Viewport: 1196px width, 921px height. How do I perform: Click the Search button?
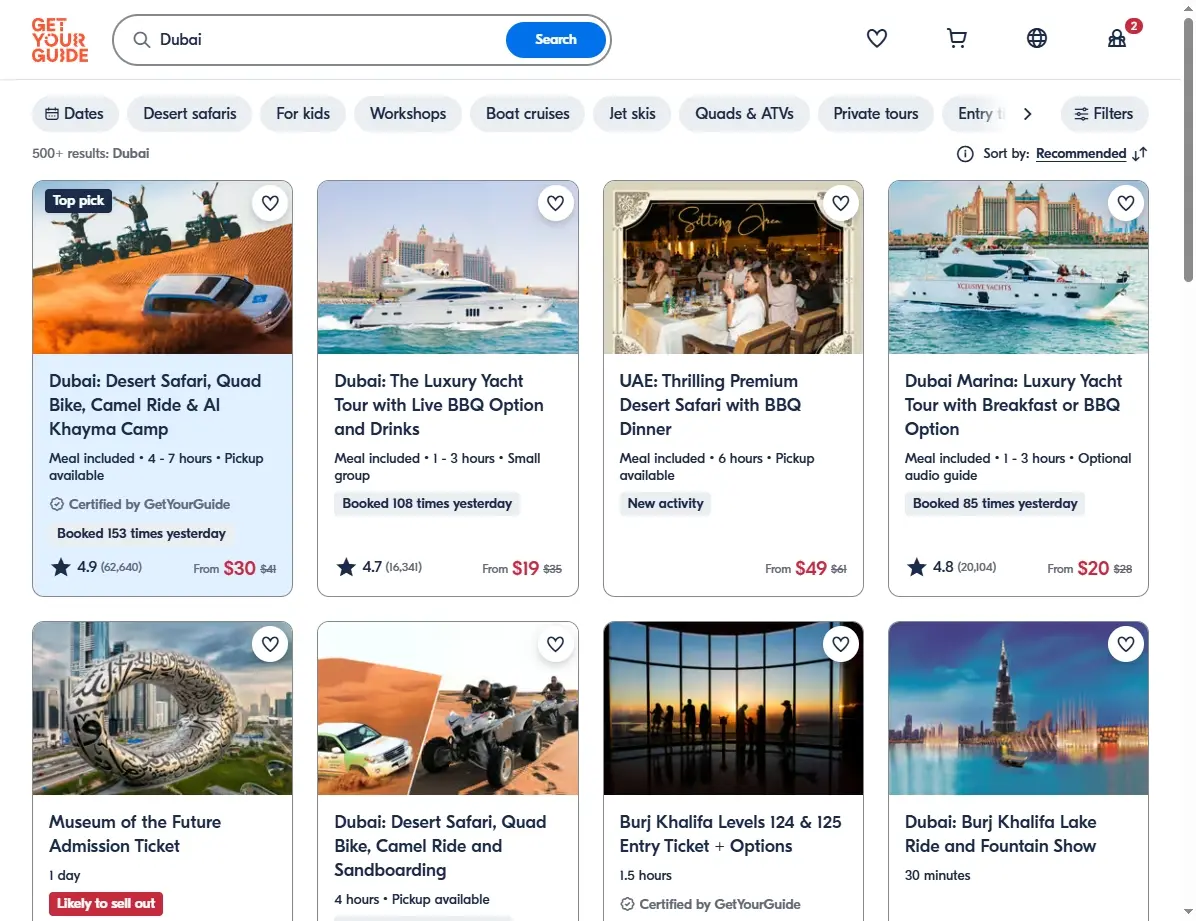pyautogui.click(x=555, y=40)
